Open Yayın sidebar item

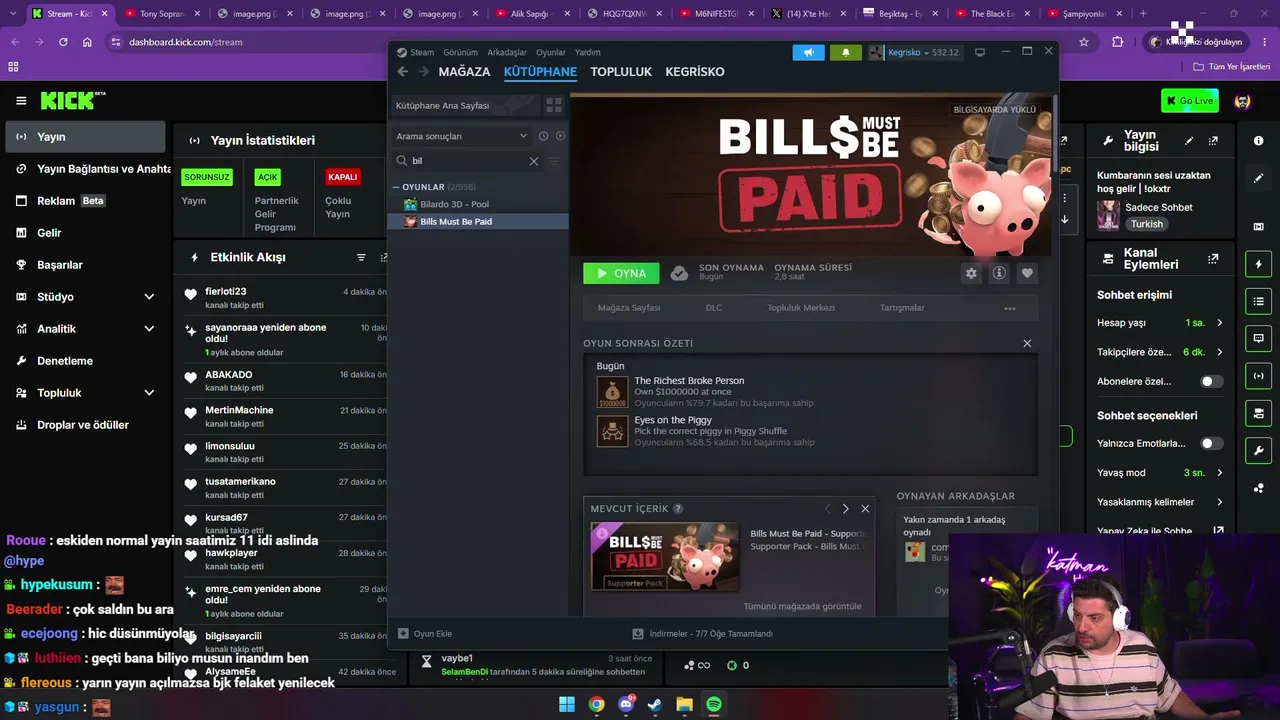click(85, 137)
